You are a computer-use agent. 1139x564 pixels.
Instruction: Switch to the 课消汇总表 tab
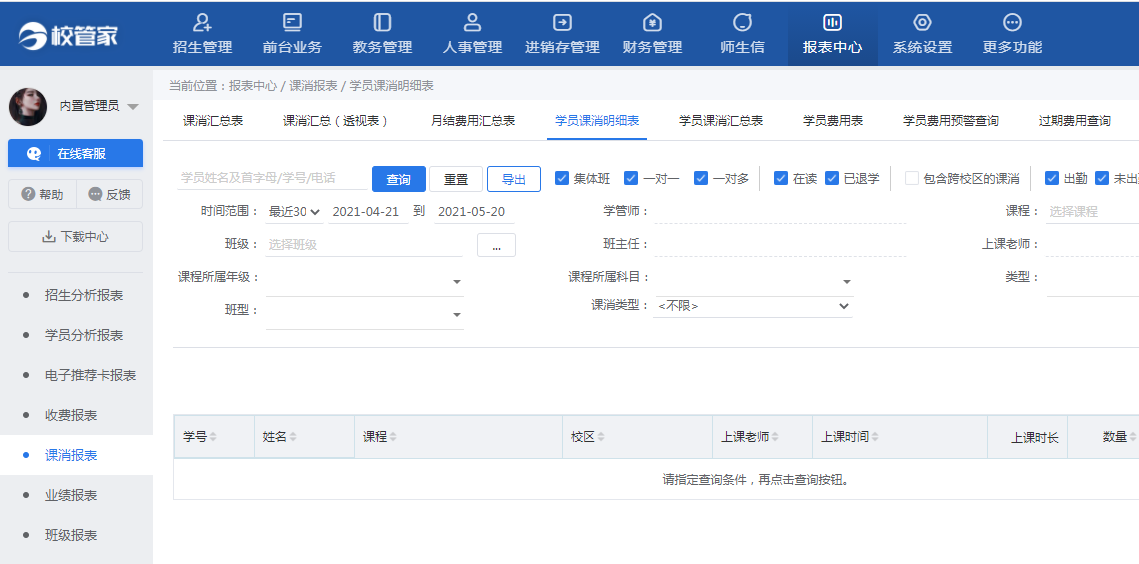coord(213,121)
